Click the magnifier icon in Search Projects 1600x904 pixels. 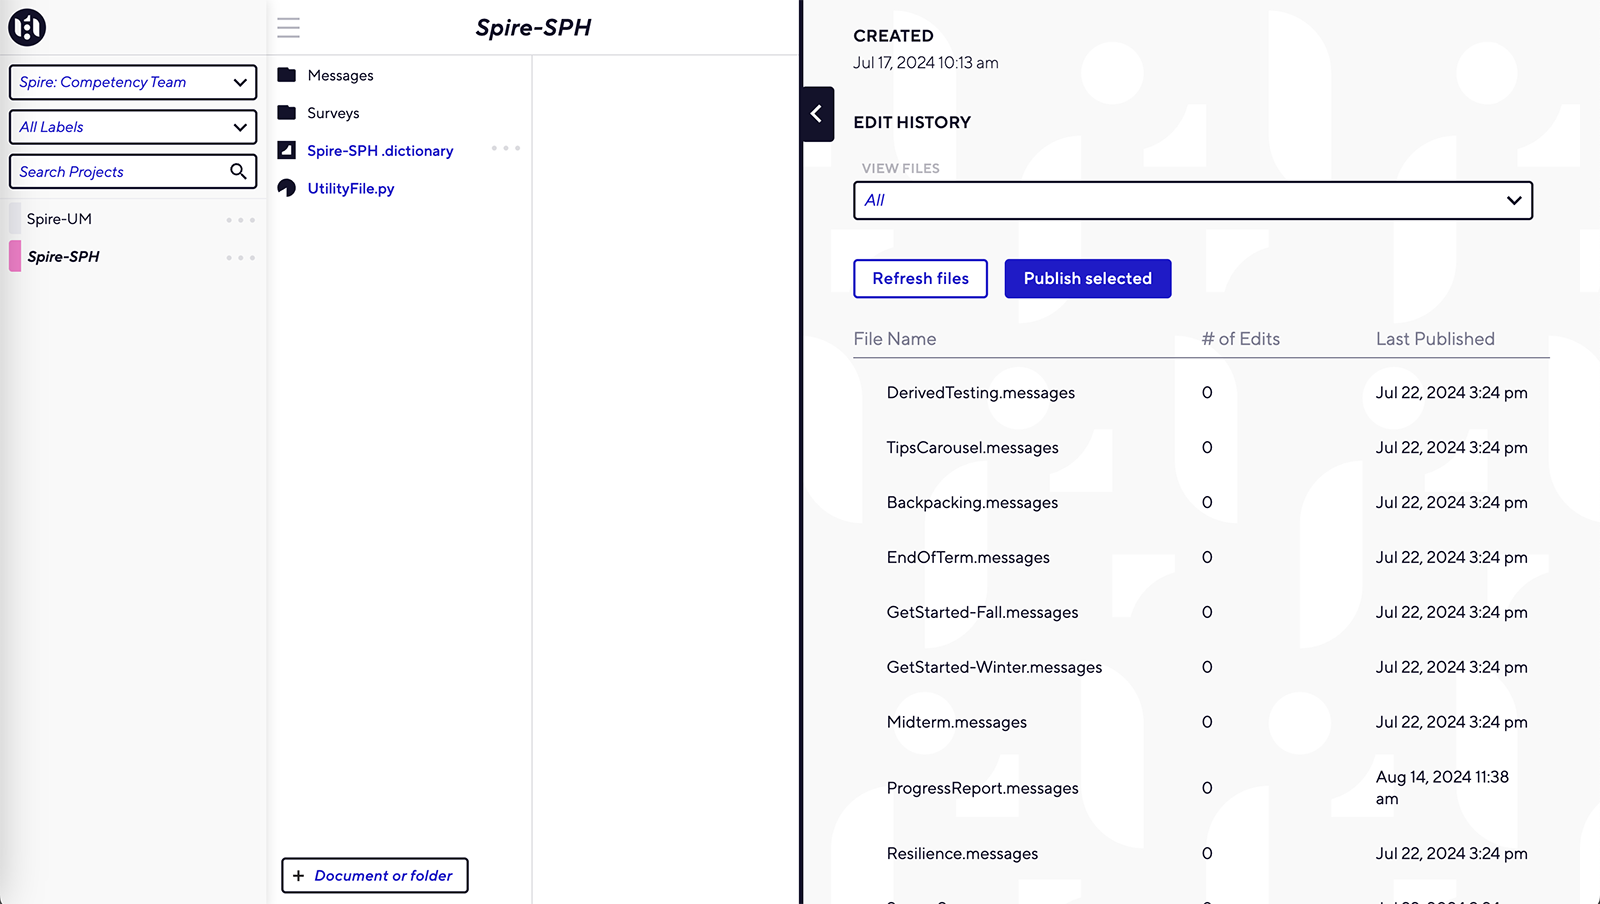(x=238, y=171)
